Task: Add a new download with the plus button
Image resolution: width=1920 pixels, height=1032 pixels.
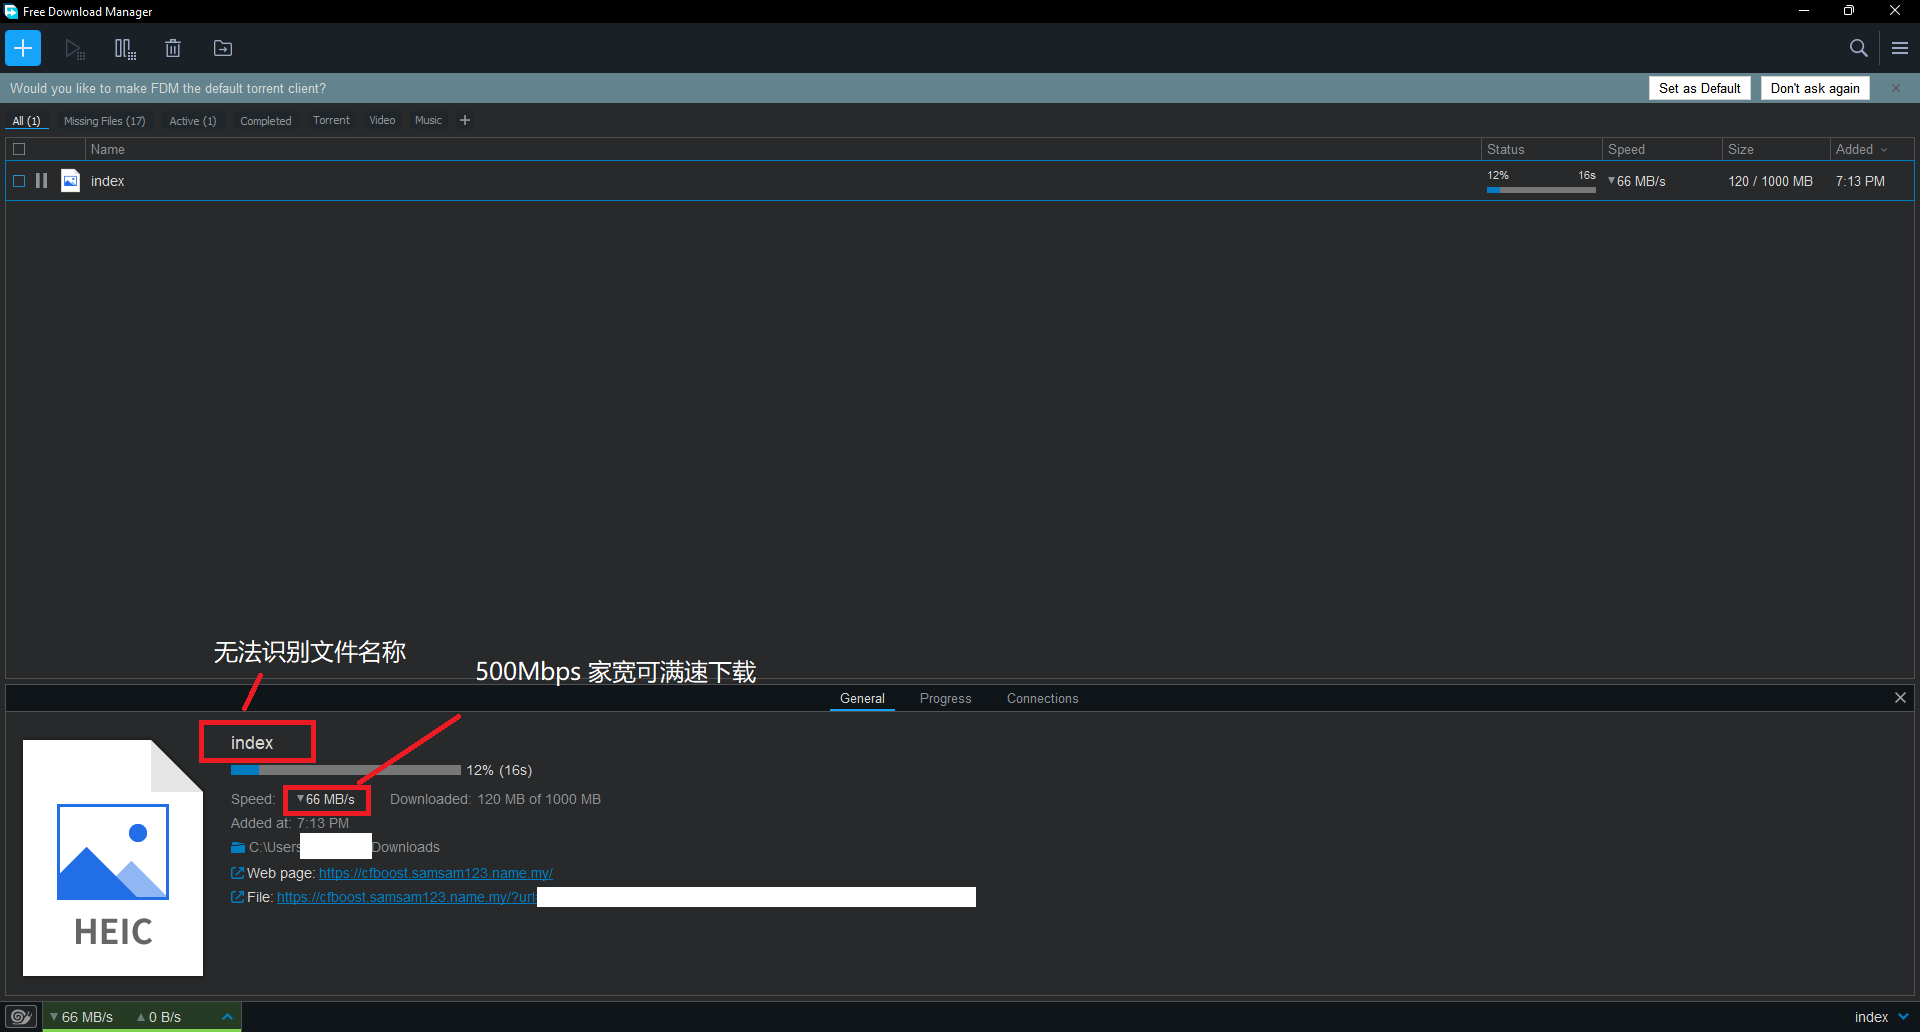Action: [23, 48]
